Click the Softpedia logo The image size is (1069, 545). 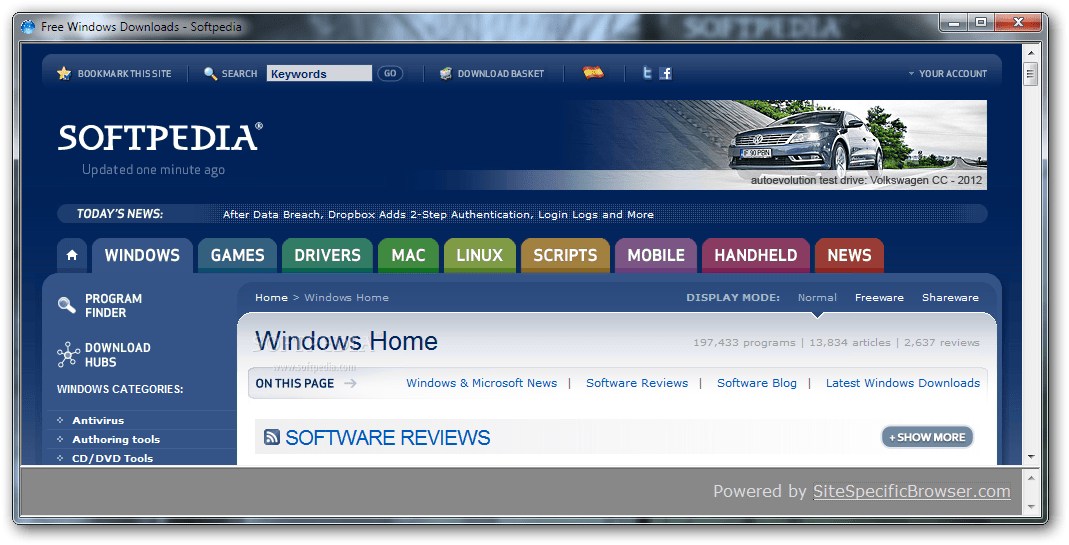click(160, 136)
